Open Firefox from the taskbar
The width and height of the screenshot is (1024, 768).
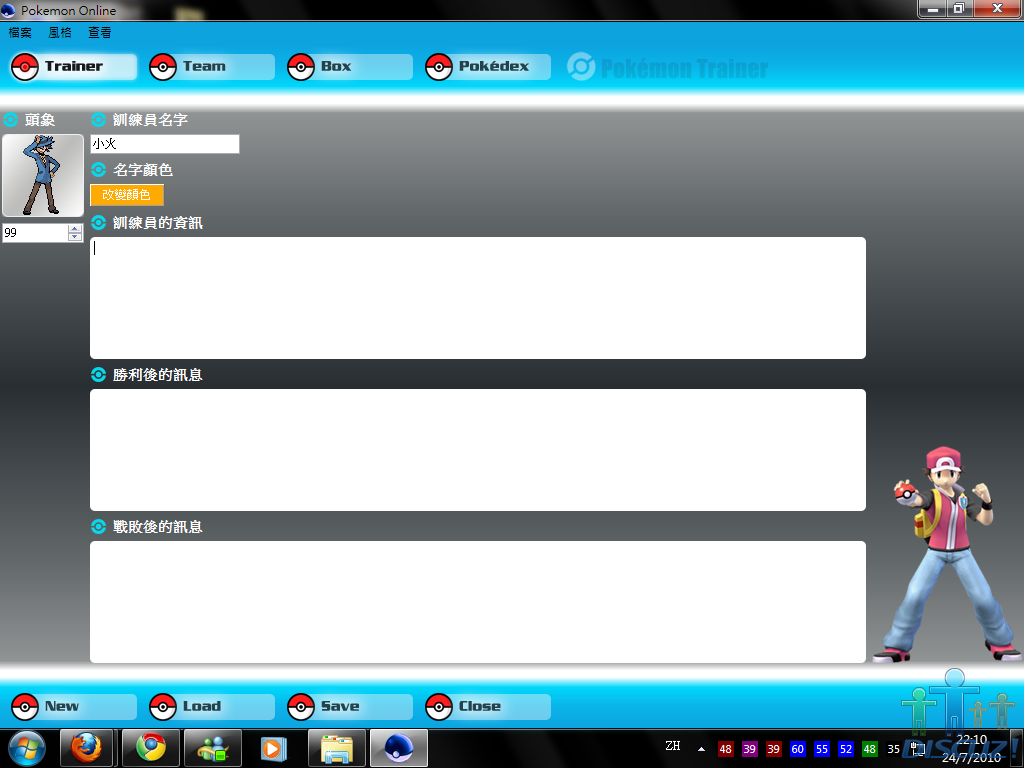pos(87,748)
